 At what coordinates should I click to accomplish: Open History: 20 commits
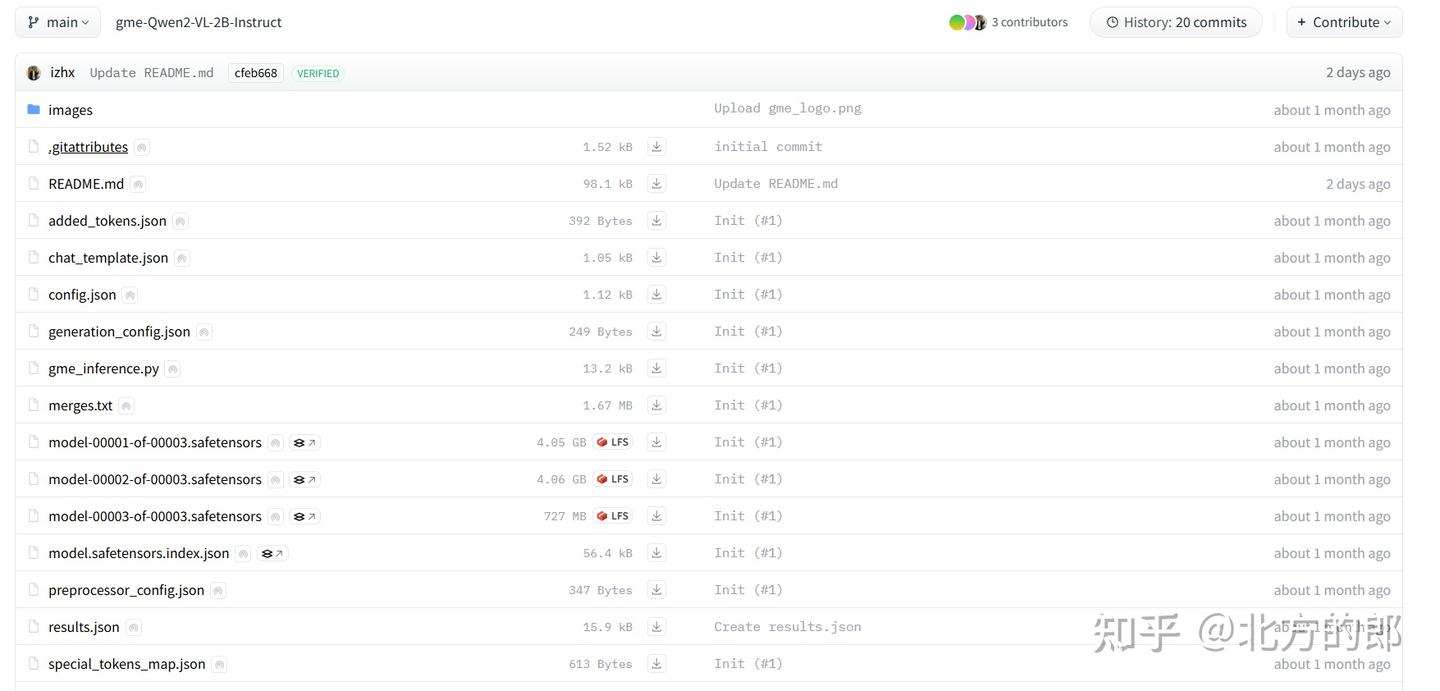pos(1176,22)
